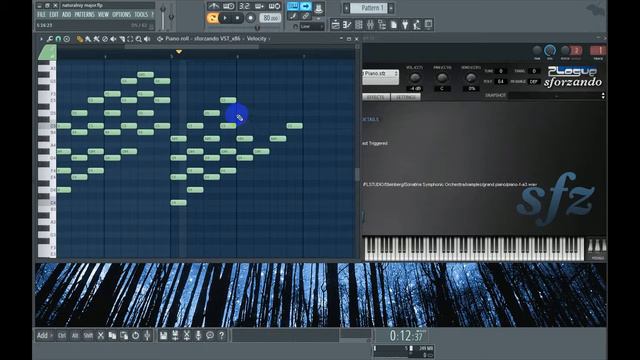Open the PATTERNS menu

tap(84, 15)
